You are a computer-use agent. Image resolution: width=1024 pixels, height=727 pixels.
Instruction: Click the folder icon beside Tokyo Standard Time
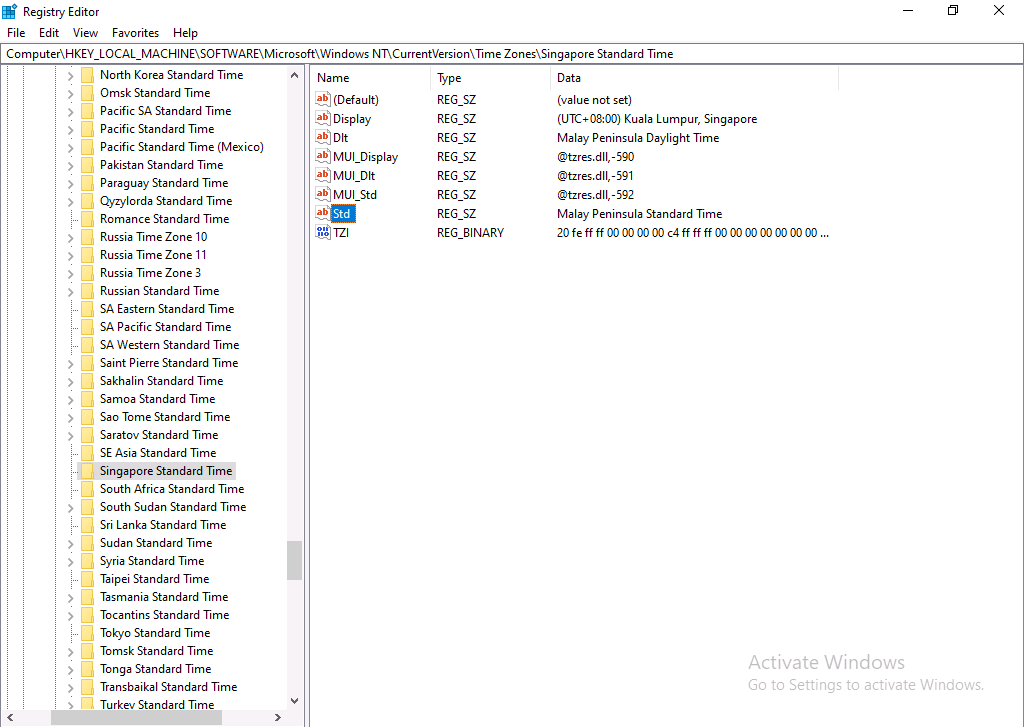pyautogui.click(x=86, y=632)
